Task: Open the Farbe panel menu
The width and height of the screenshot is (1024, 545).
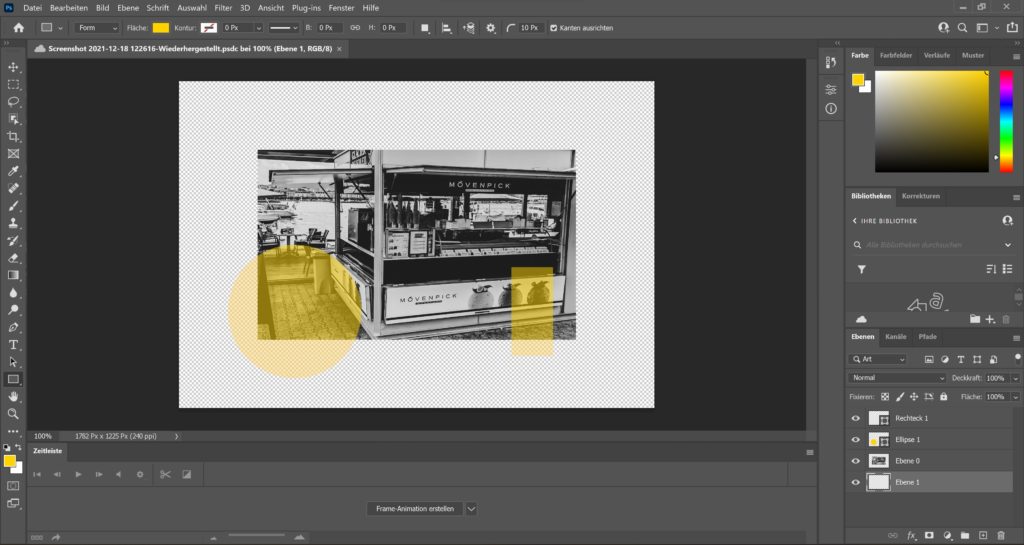Action: tap(1016, 57)
